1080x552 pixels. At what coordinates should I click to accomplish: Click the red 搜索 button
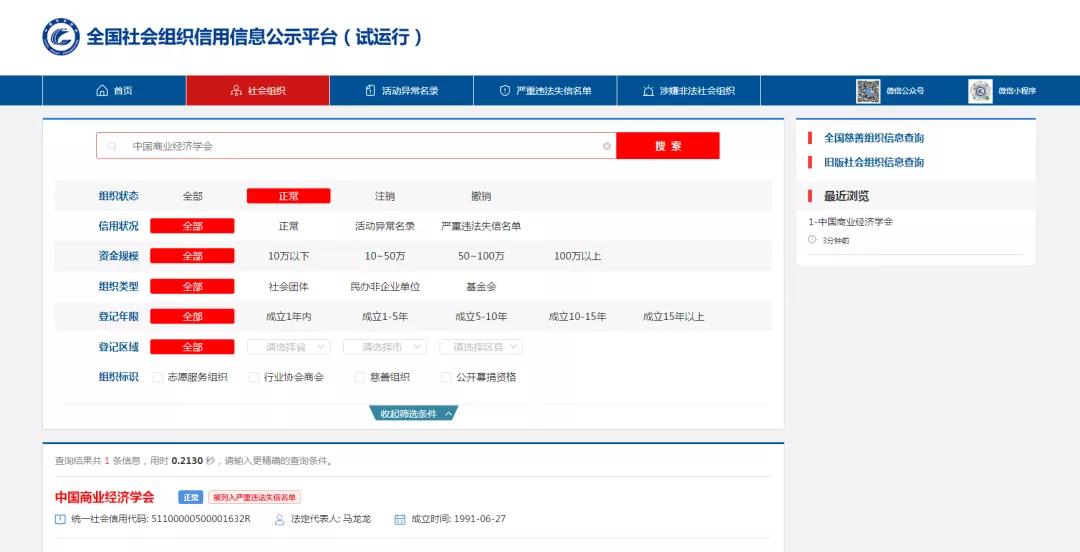[x=668, y=145]
